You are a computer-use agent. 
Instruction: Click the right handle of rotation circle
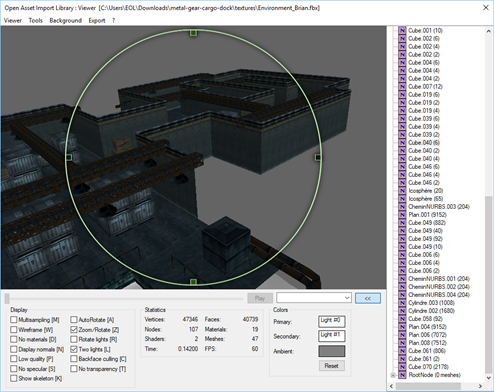click(318, 157)
